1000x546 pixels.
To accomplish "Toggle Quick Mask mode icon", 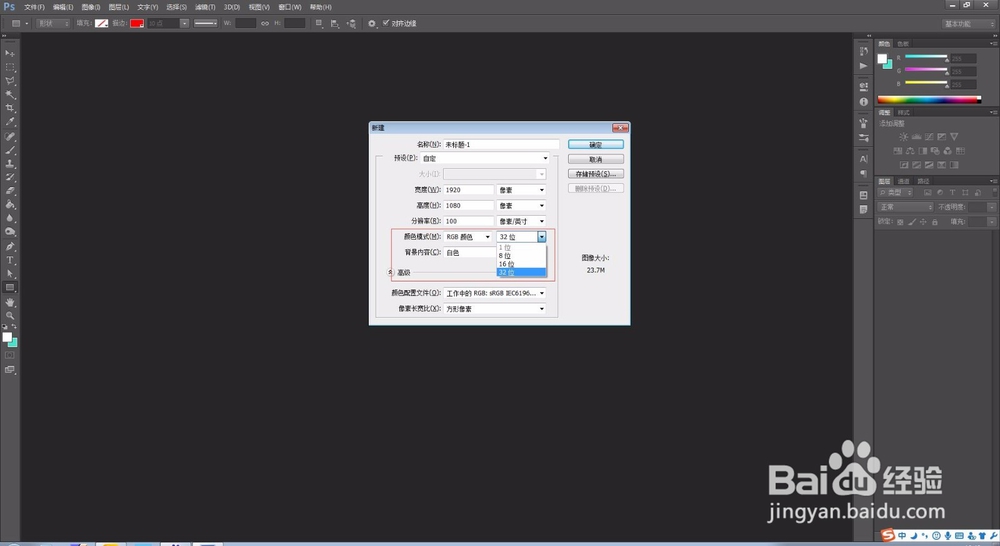I will (x=10, y=355).
